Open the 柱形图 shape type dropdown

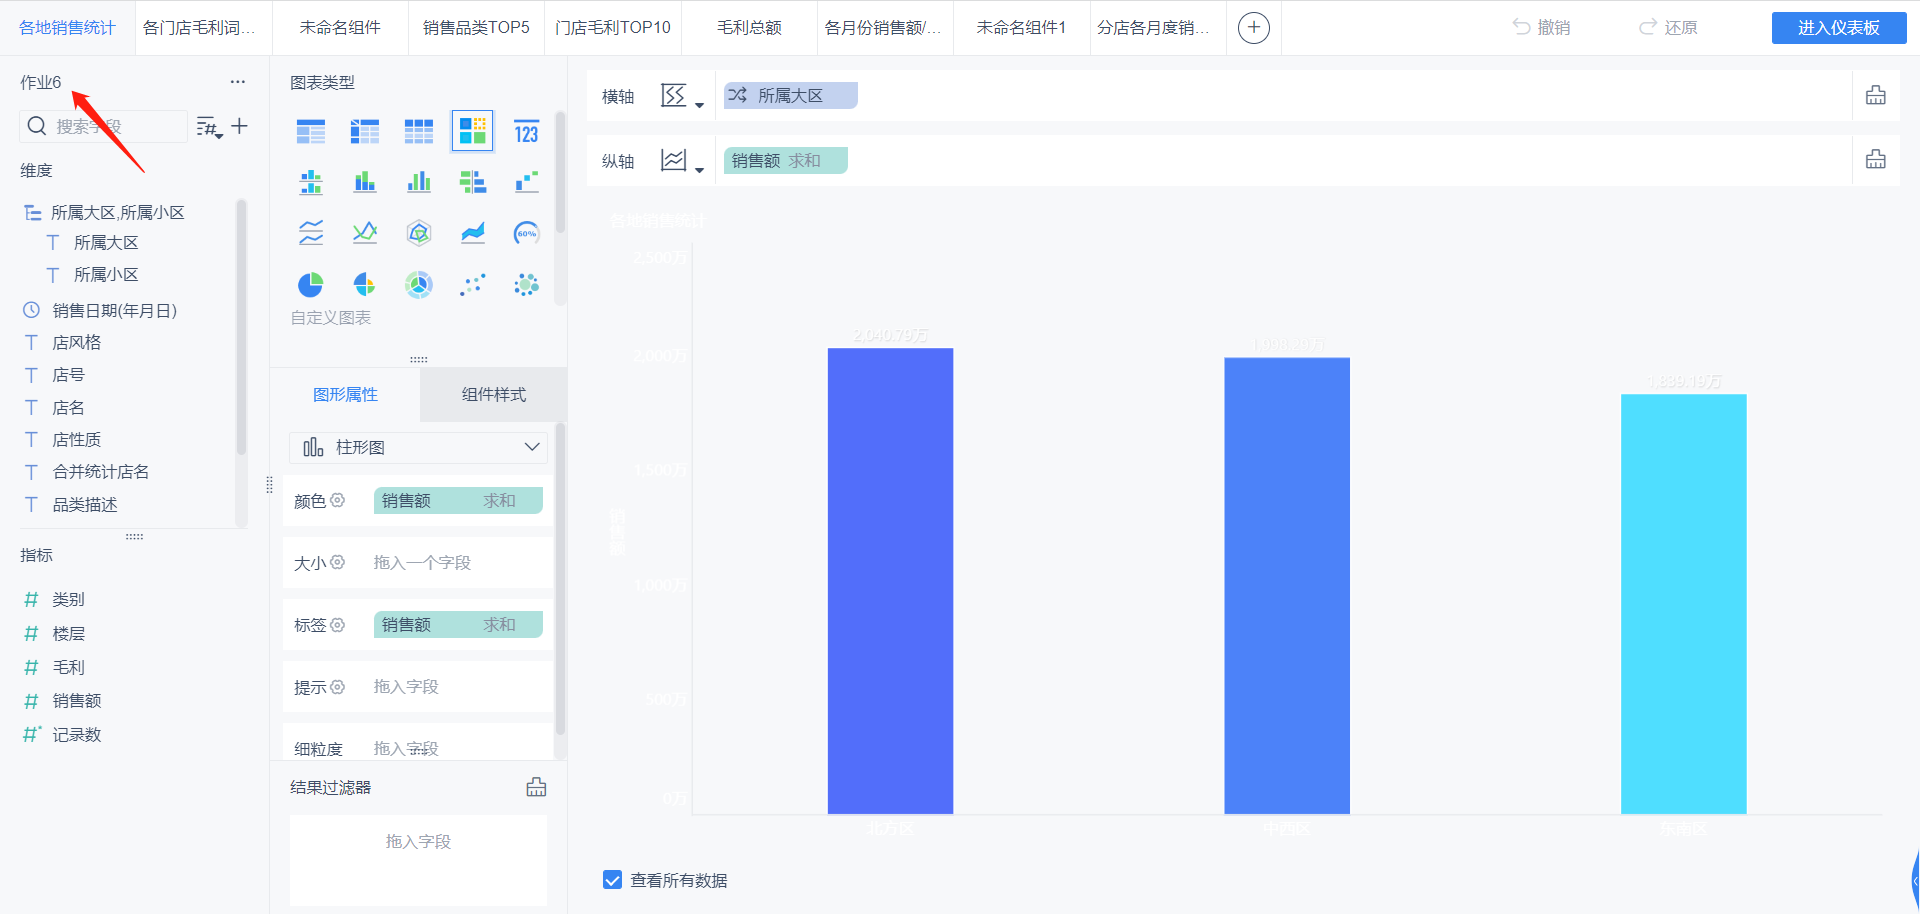tap(418, 447)
